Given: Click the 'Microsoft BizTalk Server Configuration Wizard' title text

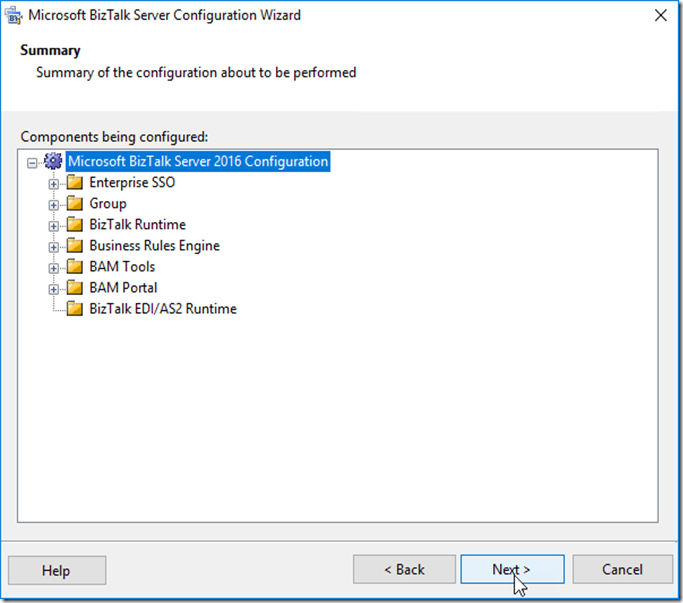Looking at the screenshot, I should click(x=165, y=15).
